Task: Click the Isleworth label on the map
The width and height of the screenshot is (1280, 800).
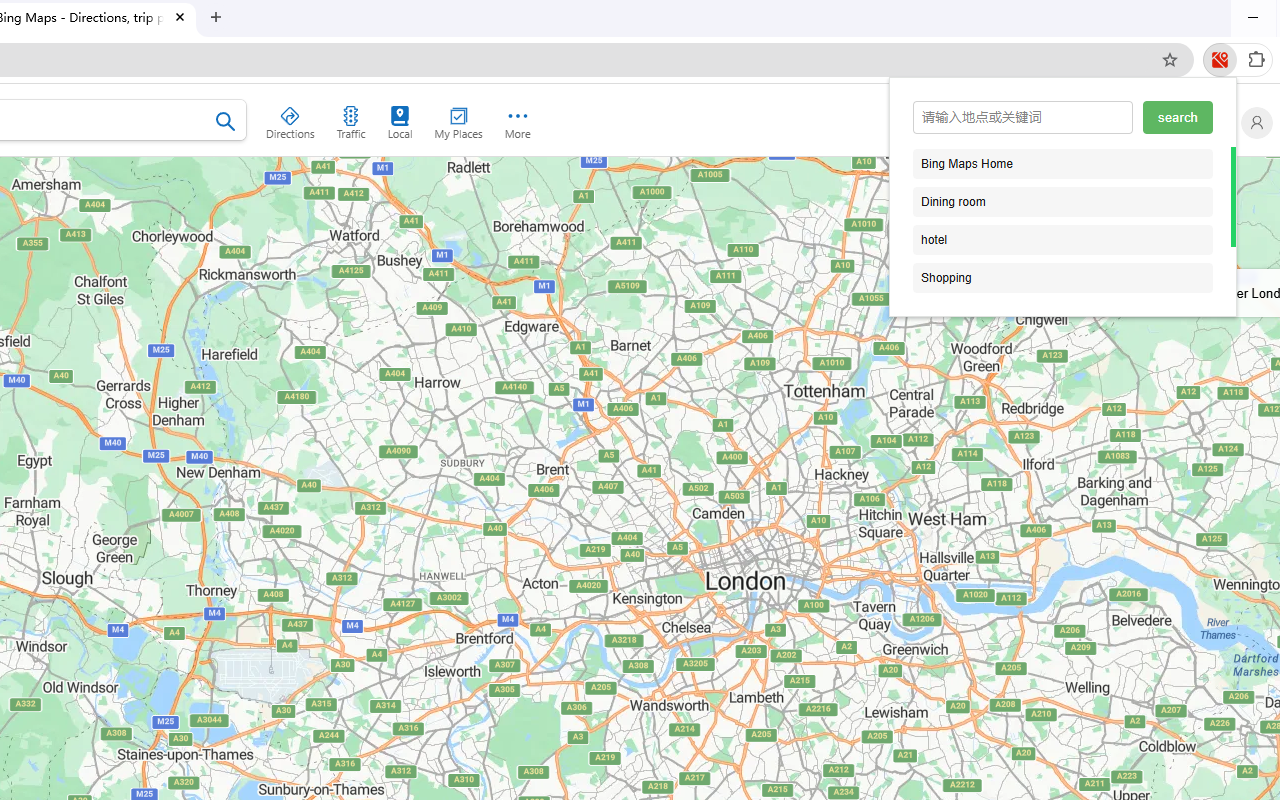Action: (452, 672)
